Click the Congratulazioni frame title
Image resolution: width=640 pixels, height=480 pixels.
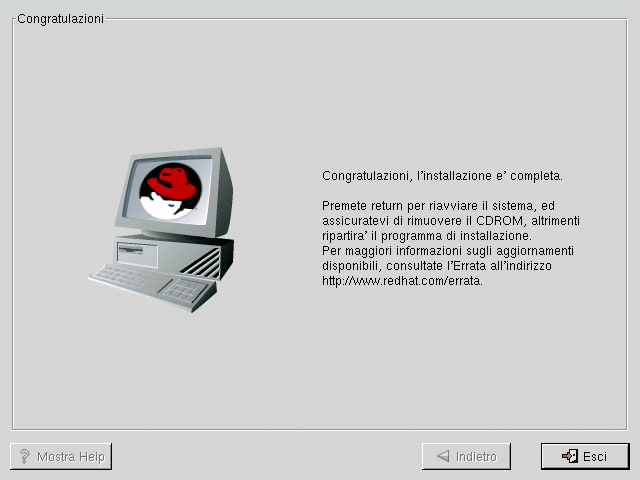pyautogui.click(x=60, y=18)
